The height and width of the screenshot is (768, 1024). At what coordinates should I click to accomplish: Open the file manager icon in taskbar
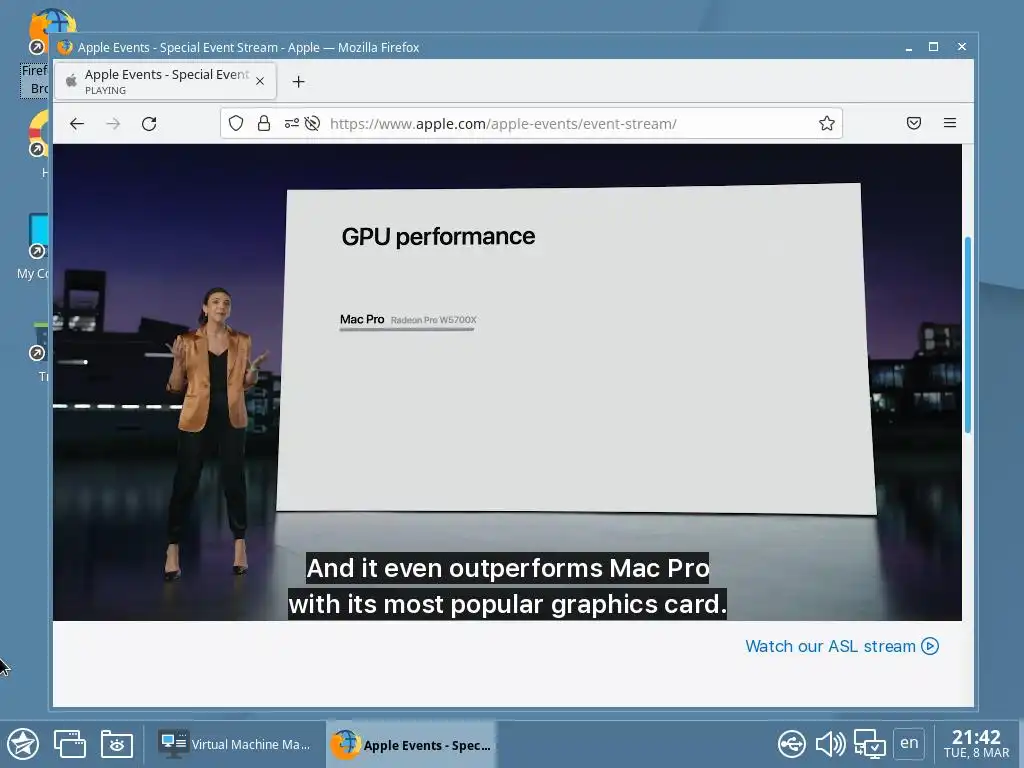[x=117, y=744]
